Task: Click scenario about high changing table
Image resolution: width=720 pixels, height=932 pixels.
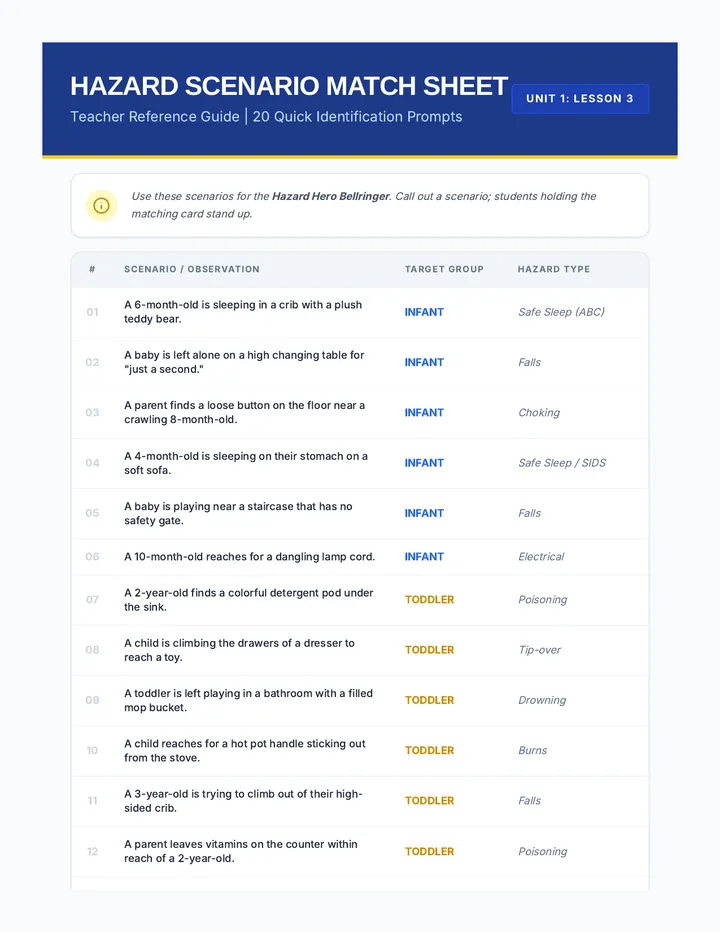Action: [x=244, y=362]
